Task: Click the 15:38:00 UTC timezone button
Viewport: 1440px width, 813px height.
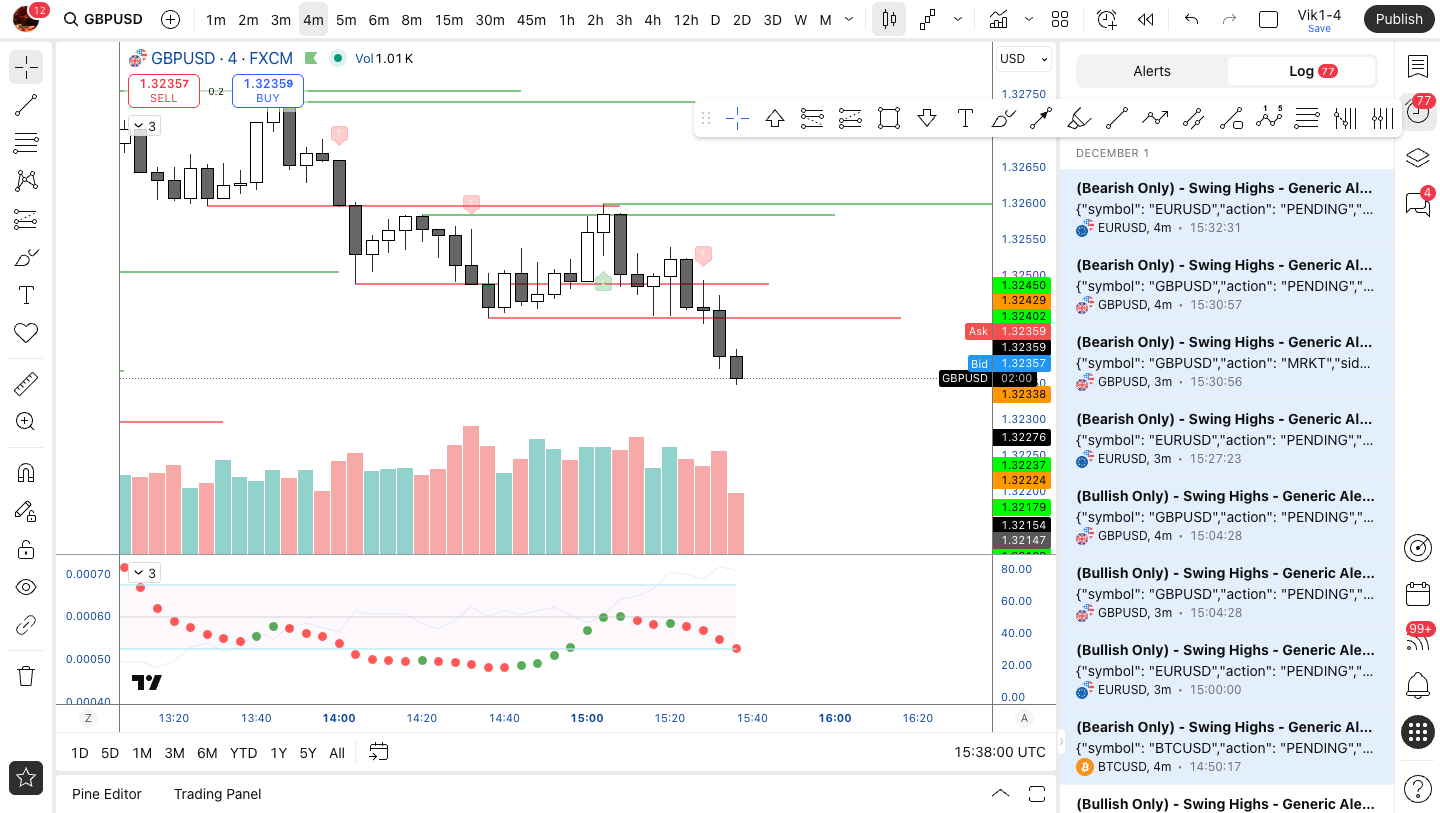Action: [x=1000, y=752]
